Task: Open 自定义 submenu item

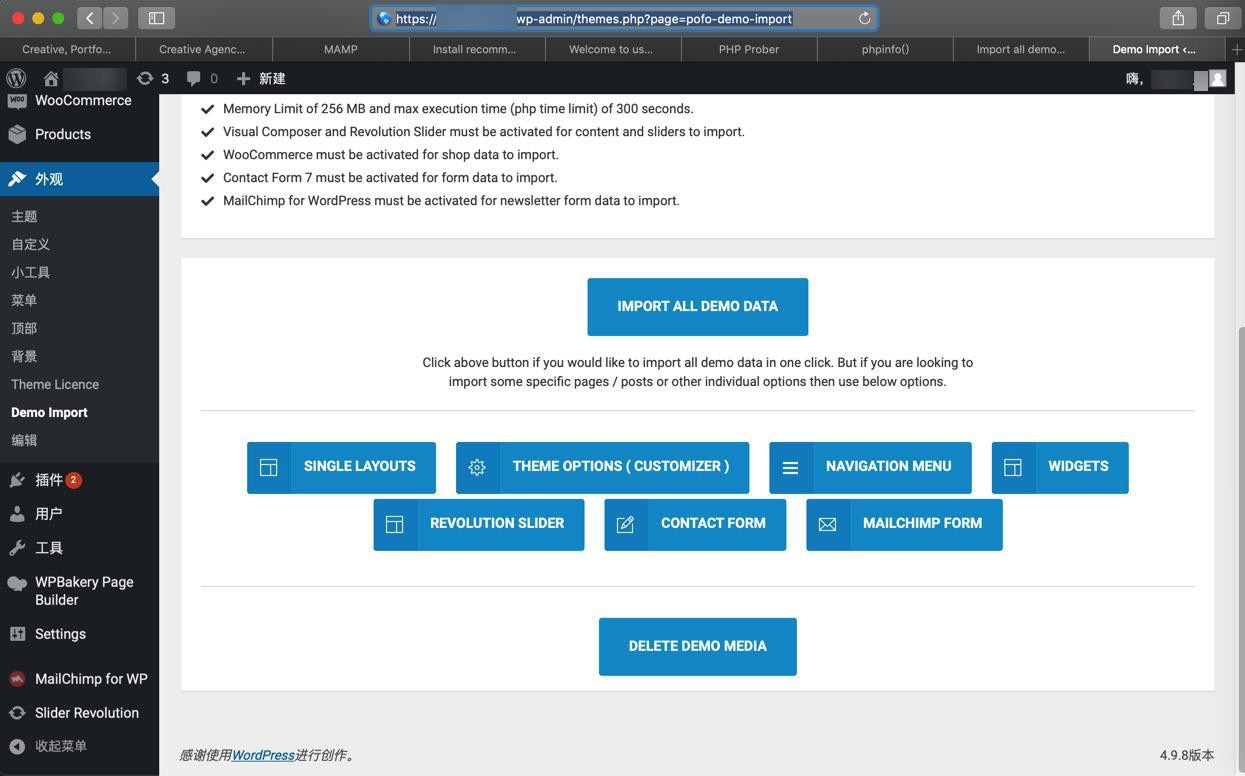Action: (x=30, y=244)
